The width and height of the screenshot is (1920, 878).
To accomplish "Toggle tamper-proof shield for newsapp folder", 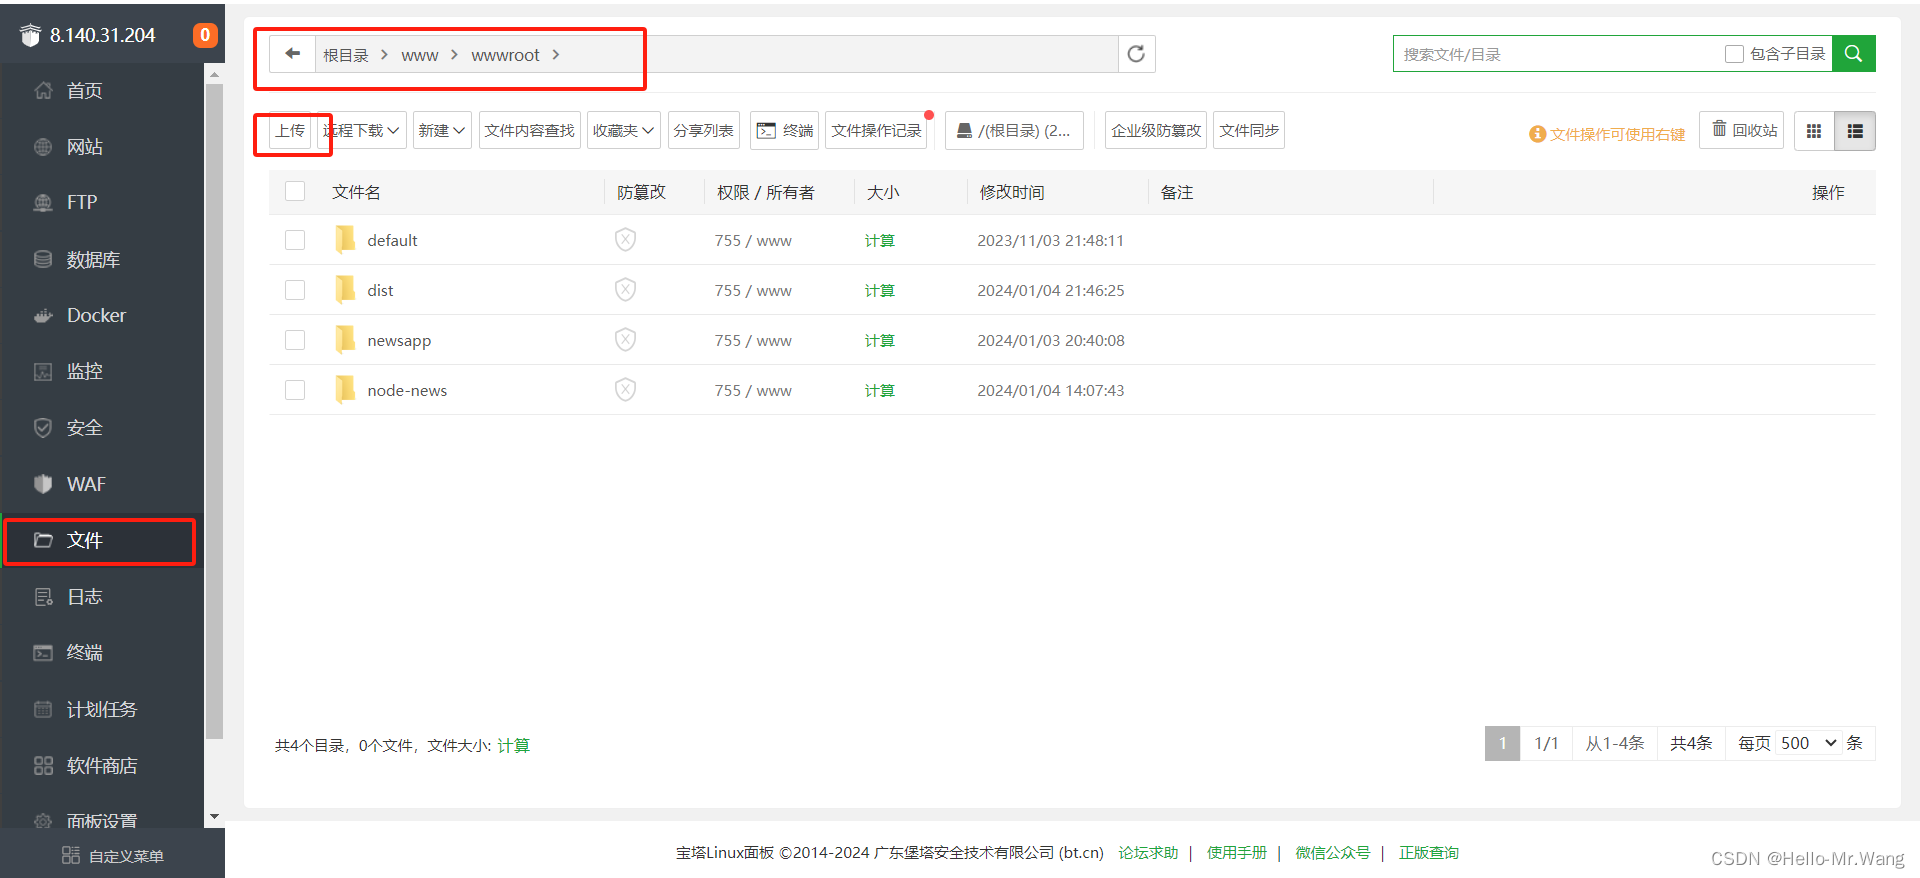I will pos(625,339).
